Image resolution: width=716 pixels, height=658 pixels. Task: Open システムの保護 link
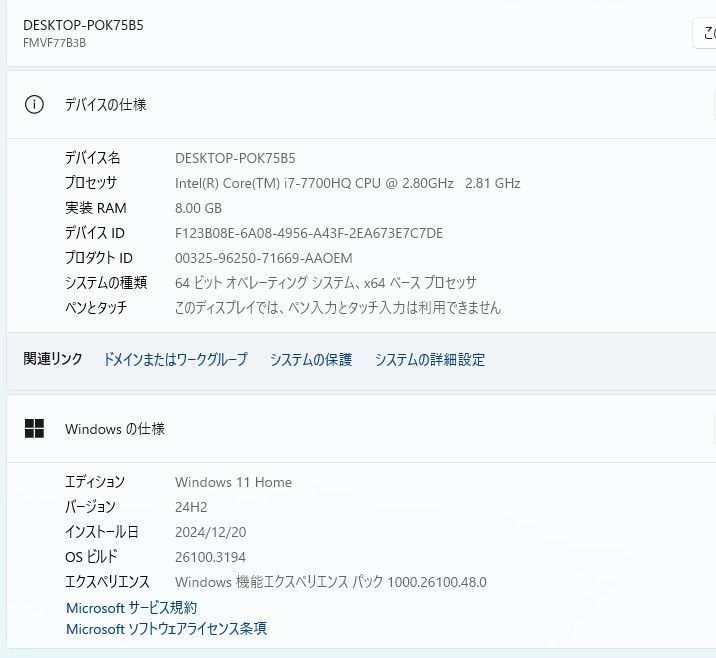(x=311, y=359)
